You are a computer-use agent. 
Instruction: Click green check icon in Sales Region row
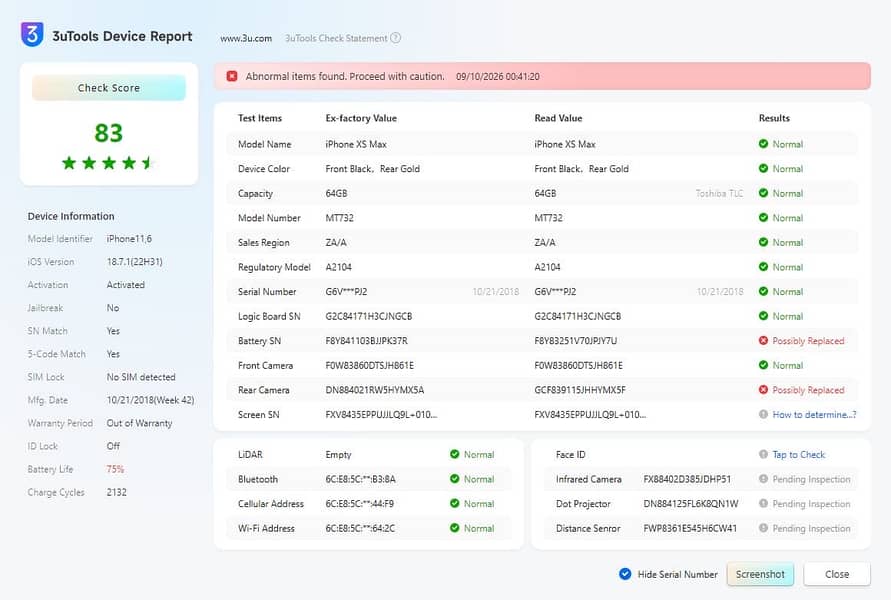[763, 242]
